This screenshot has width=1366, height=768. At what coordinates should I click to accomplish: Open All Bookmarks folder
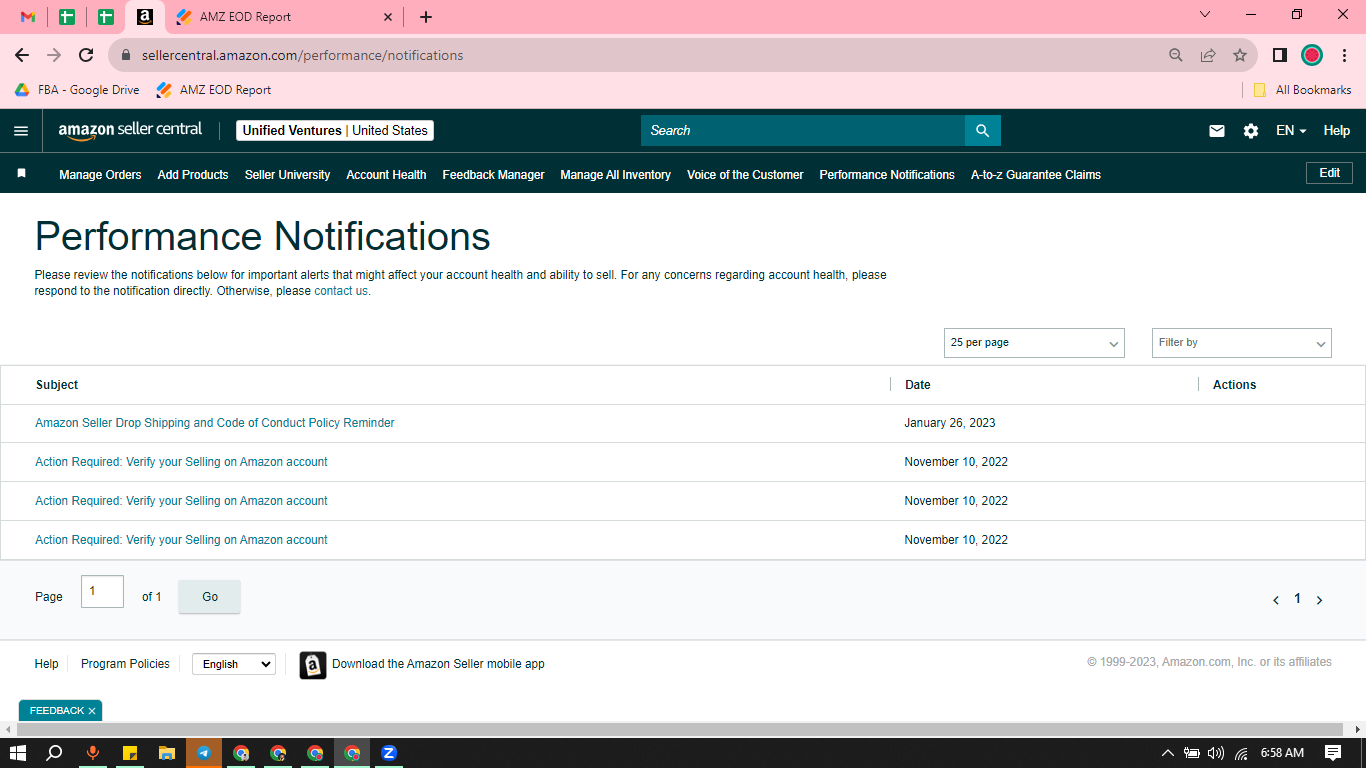tap(1302, 90)
